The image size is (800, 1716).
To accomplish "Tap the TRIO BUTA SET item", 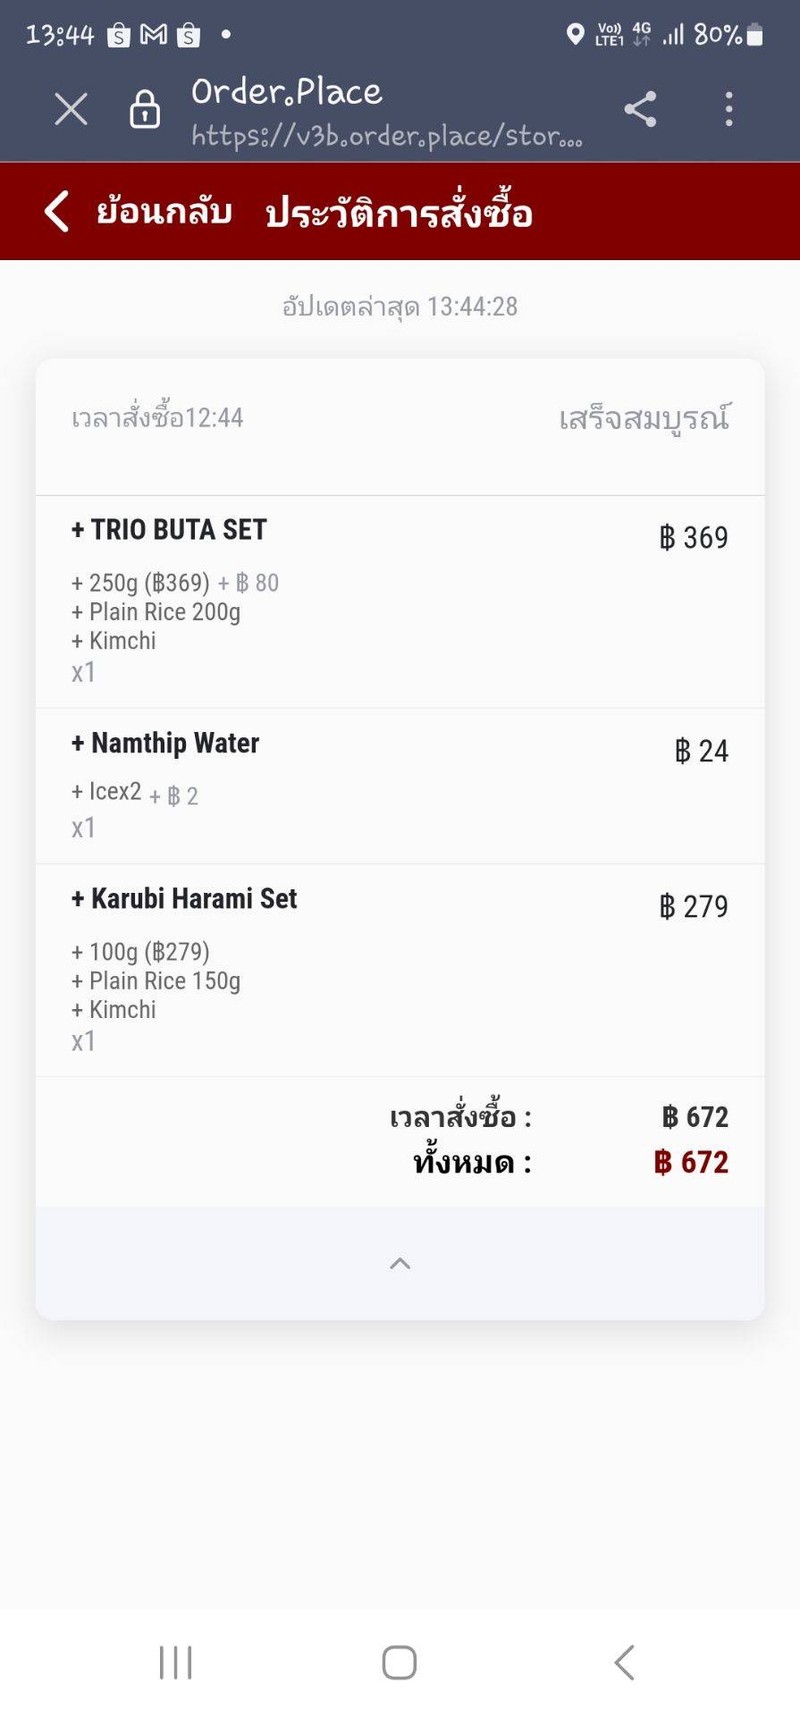I will pos(179,530).
